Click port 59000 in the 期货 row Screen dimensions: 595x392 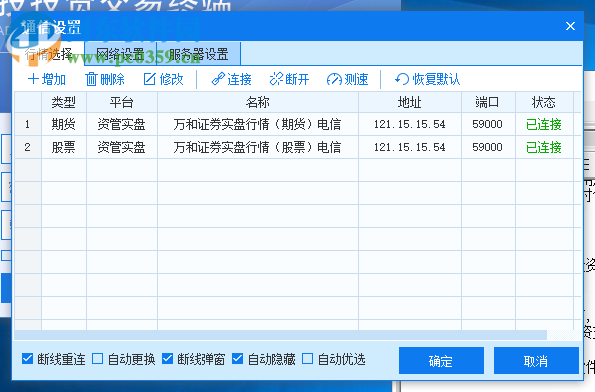pos(488,124)
